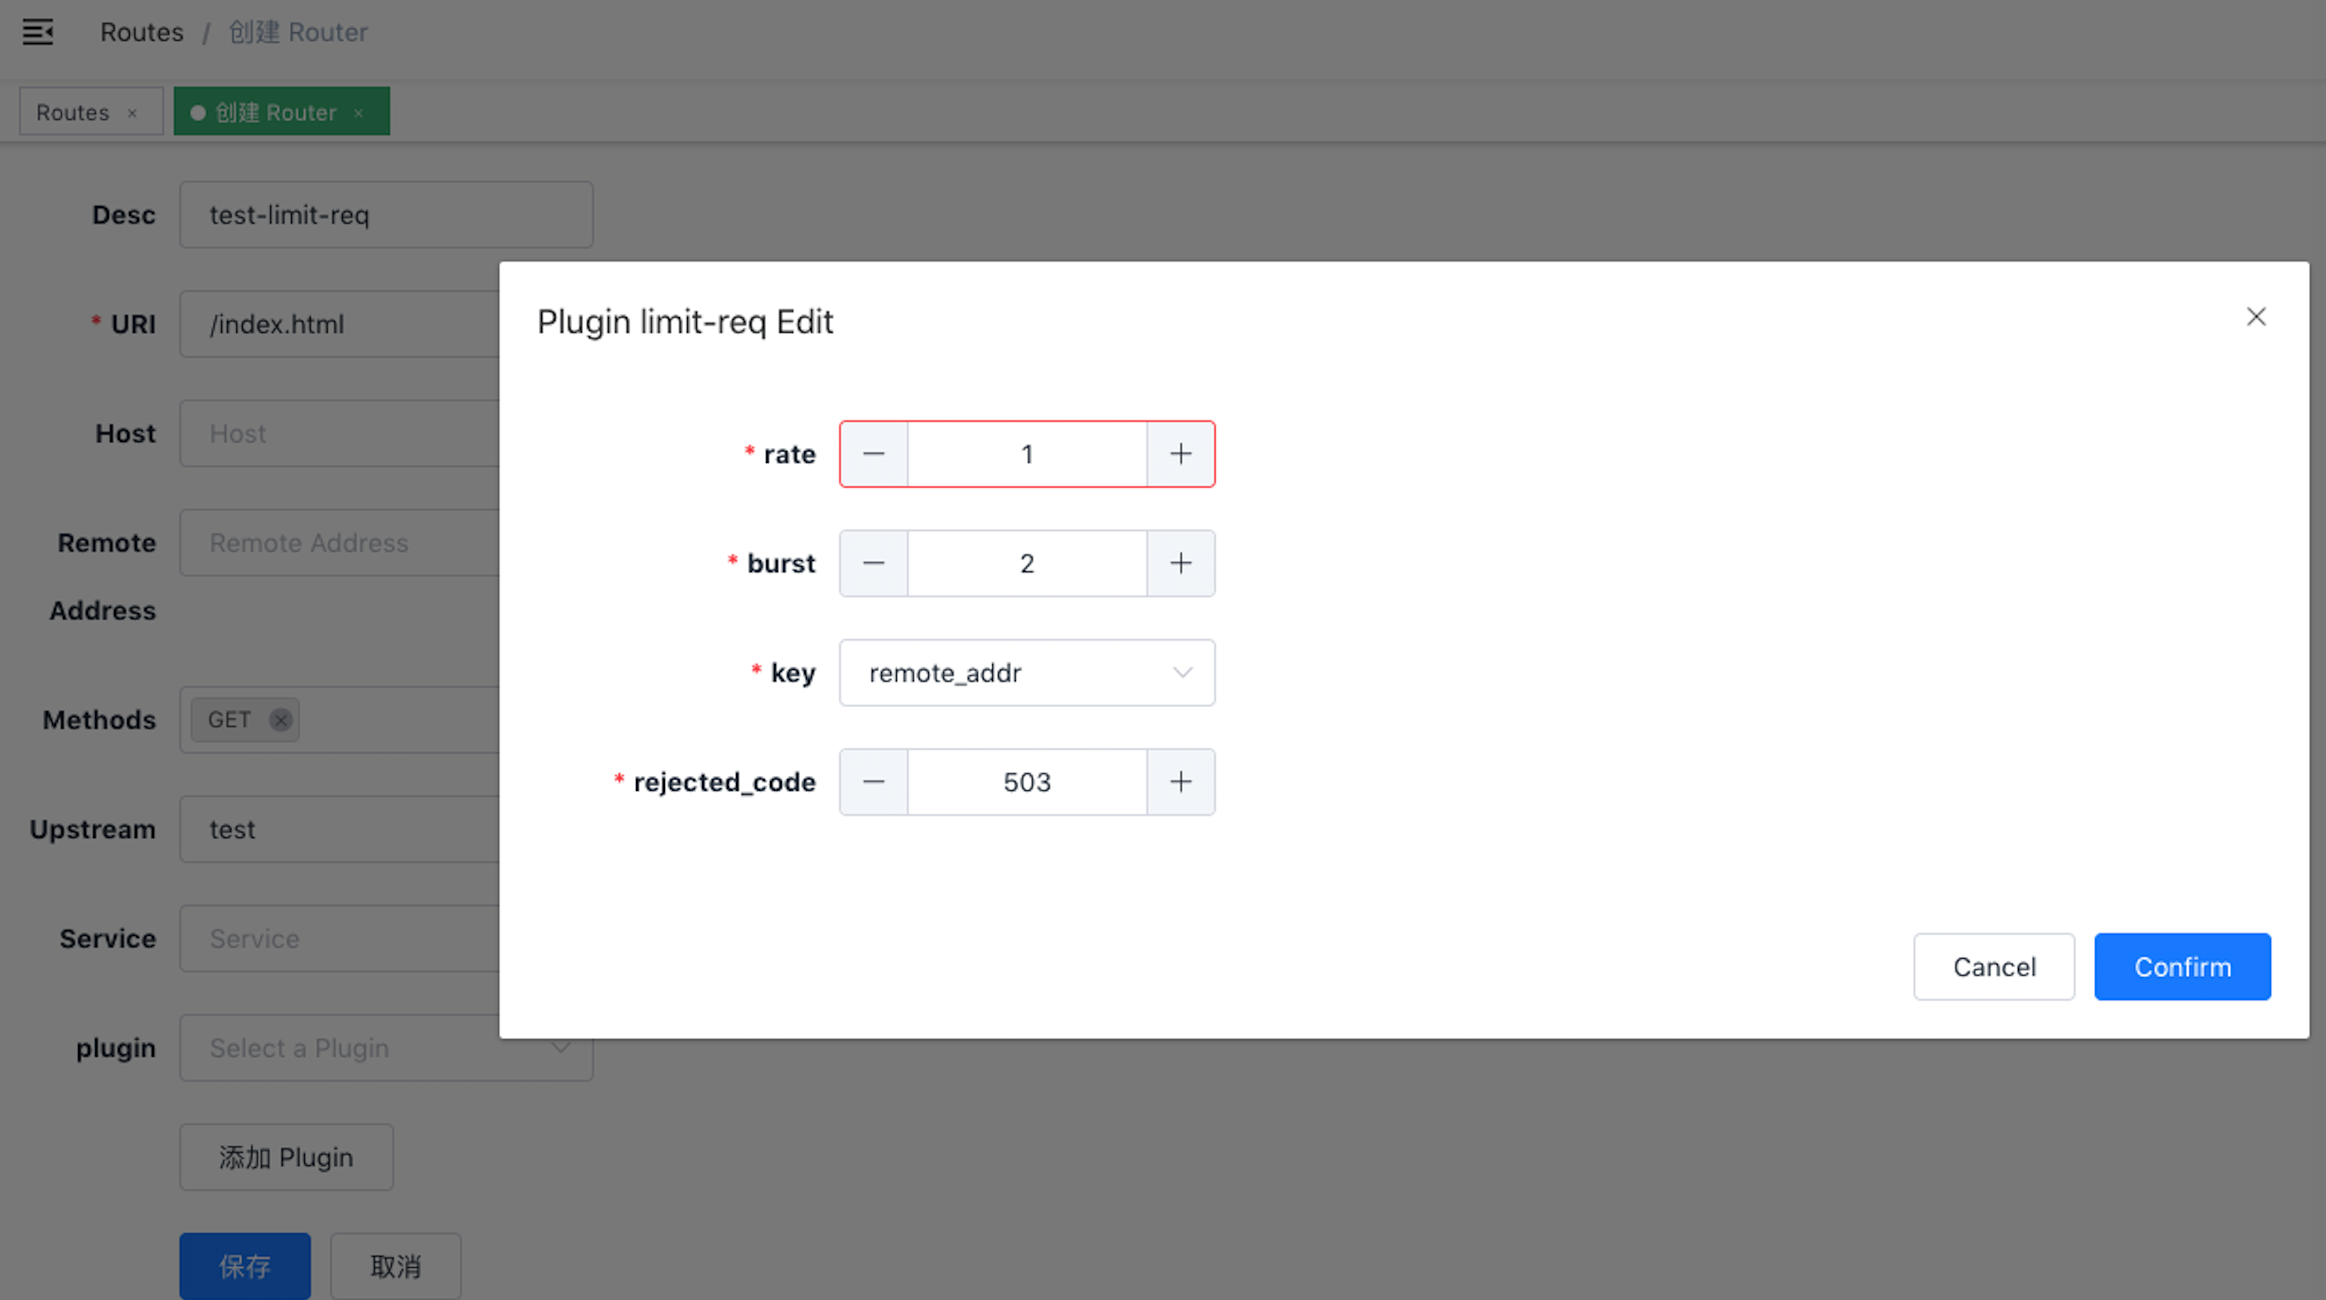The height and width of the screenshot is (1300, 2326).
Task: Click the Confirm button
Action: pyautogui.click(x=2181, y=967)
